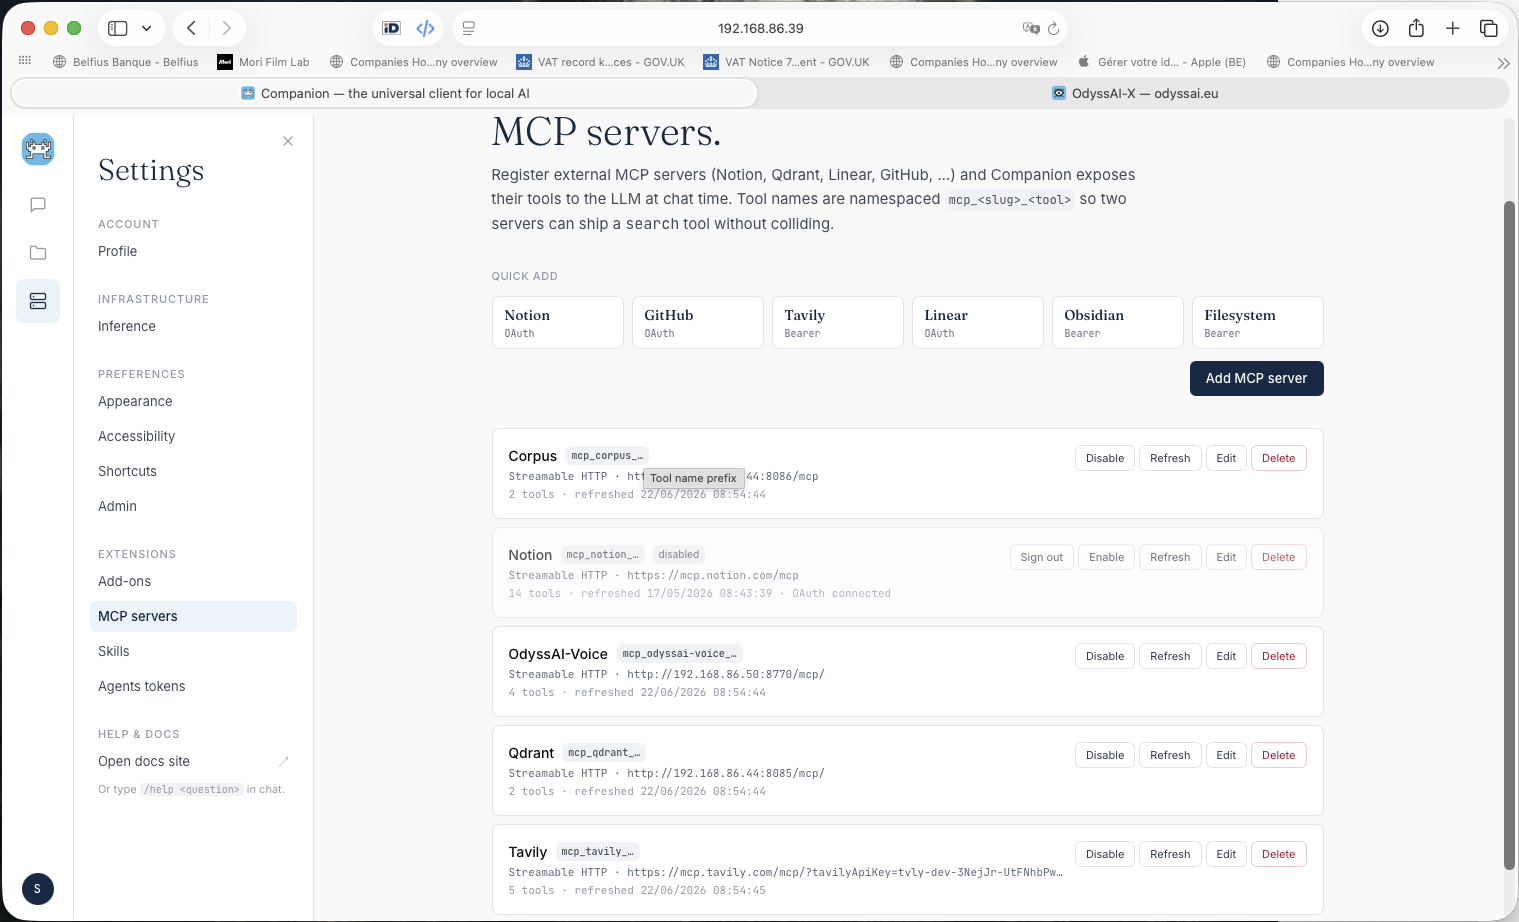Open Safari downloads

click(1380, 28)
